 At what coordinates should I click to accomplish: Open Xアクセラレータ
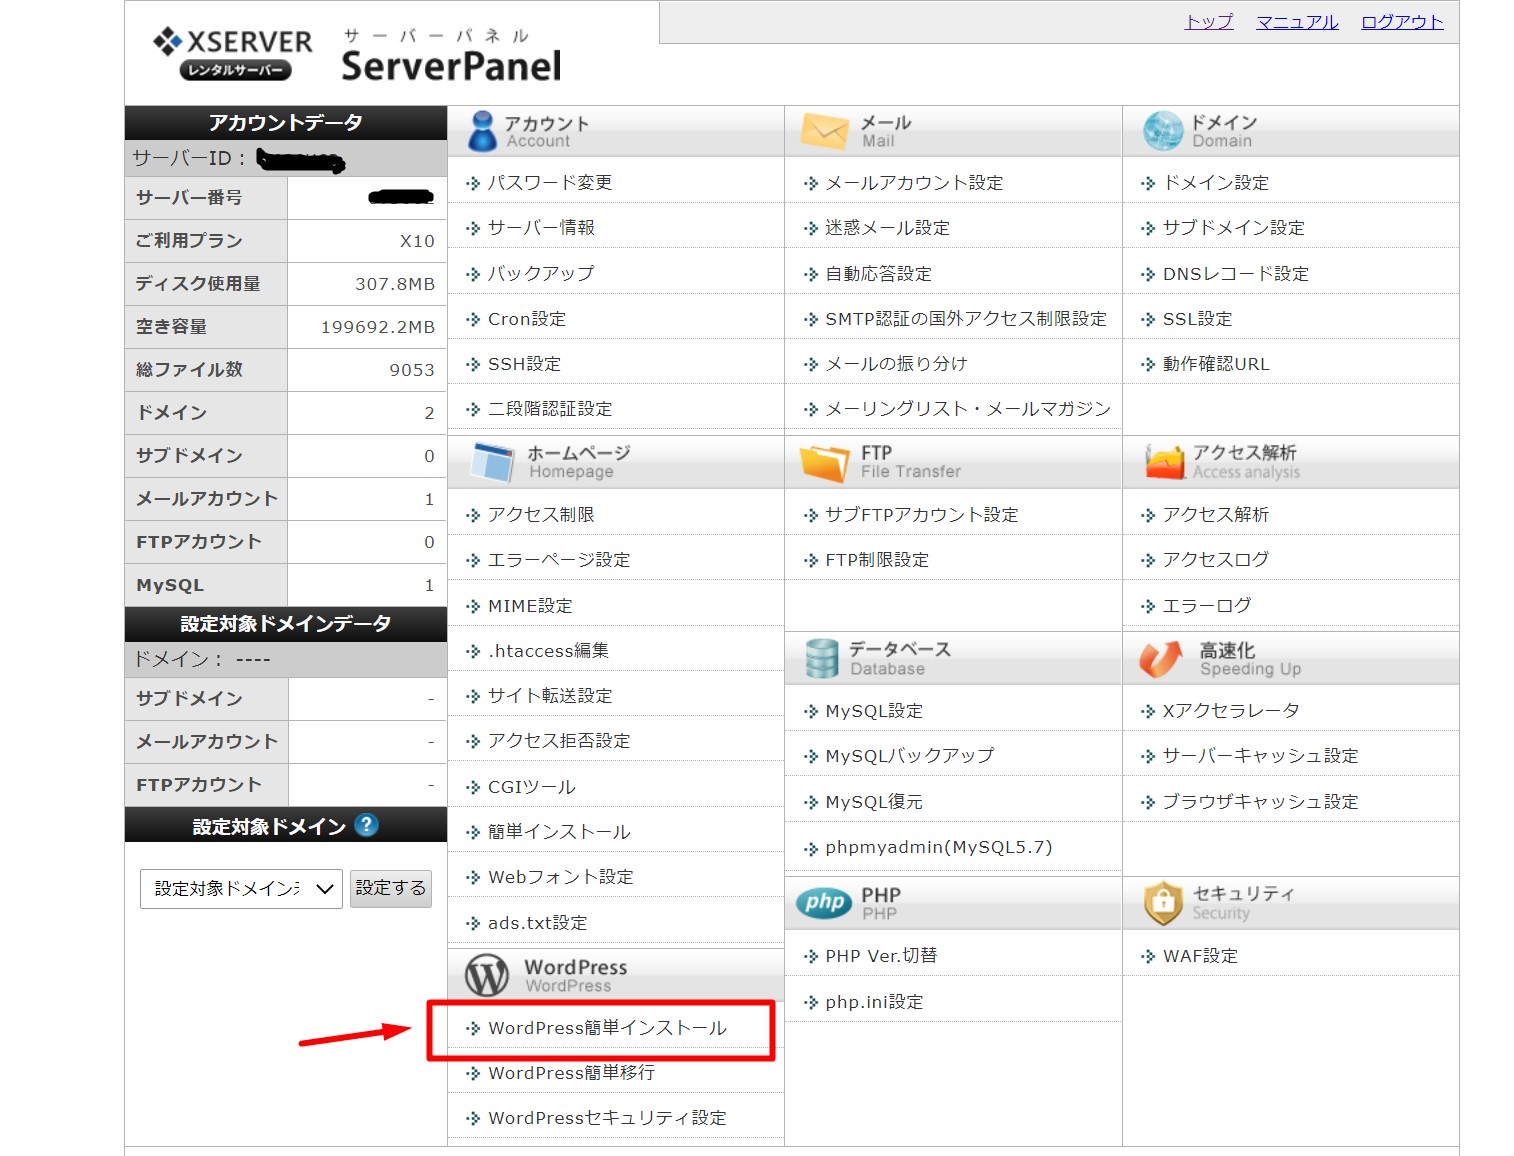pyautogui.click(x=1231, y=711)
